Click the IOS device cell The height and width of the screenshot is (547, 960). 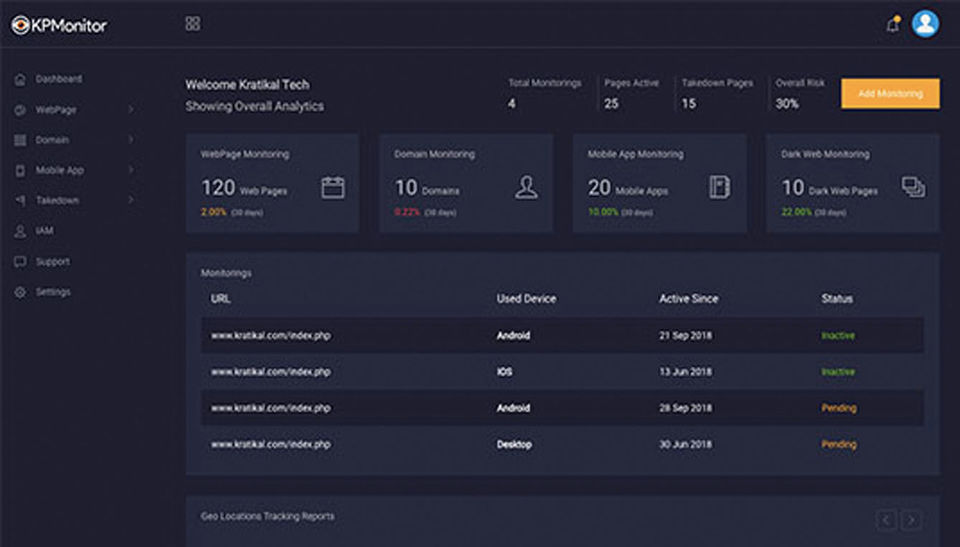[x=504, y=371]
